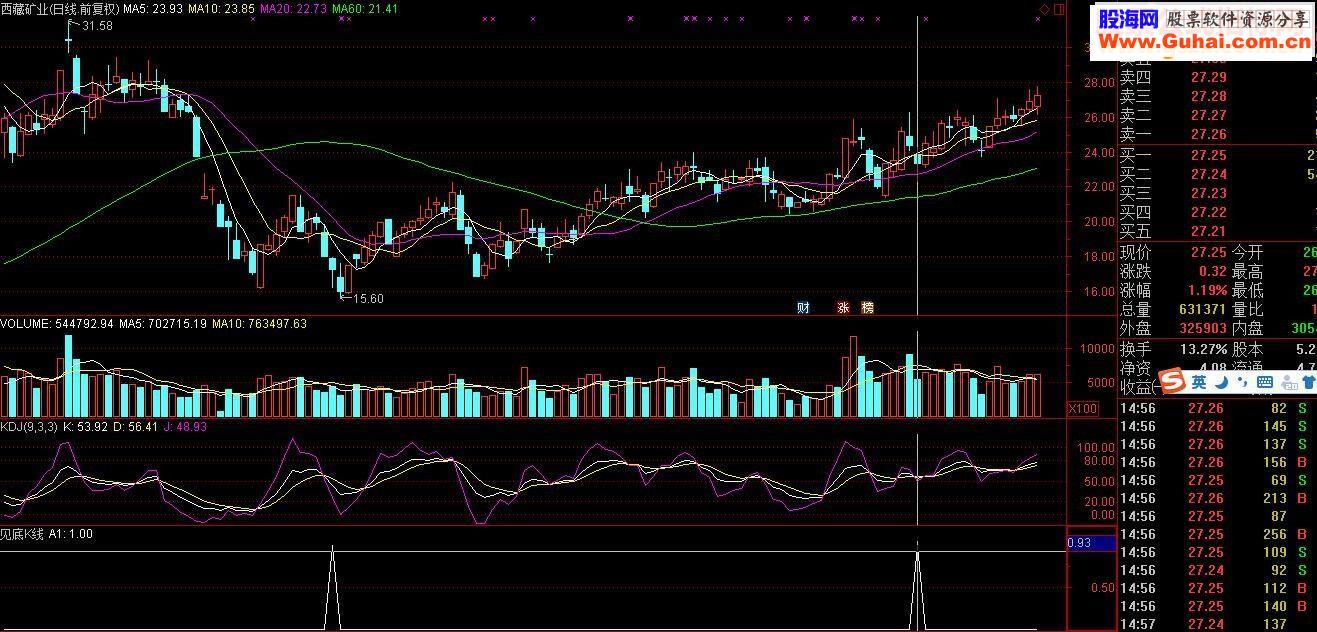Click the 卖三 ask row at 27.28
1317x632 pixels.
[x=1216, y=96]
